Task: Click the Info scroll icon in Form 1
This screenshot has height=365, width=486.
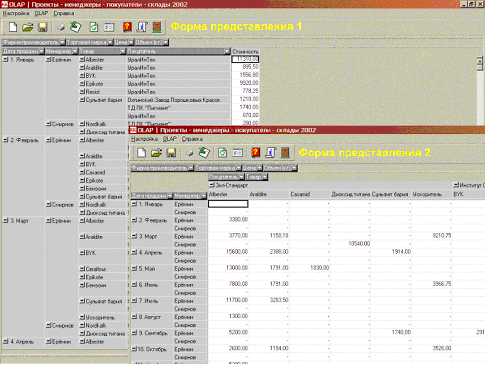Action: coord(142,27)
